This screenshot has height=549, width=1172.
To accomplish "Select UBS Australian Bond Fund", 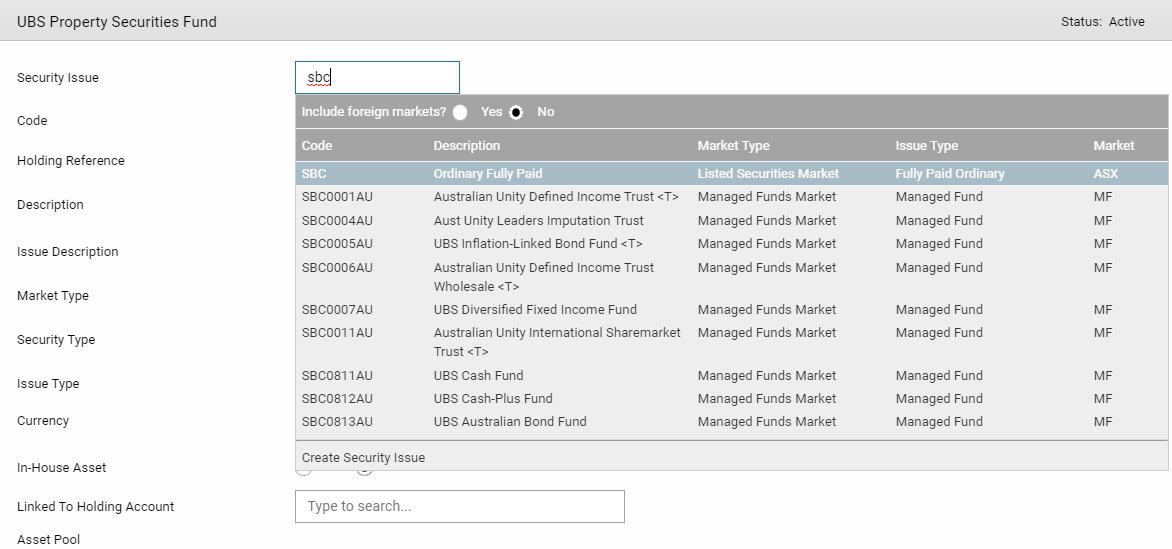I will tap(510, 422).
